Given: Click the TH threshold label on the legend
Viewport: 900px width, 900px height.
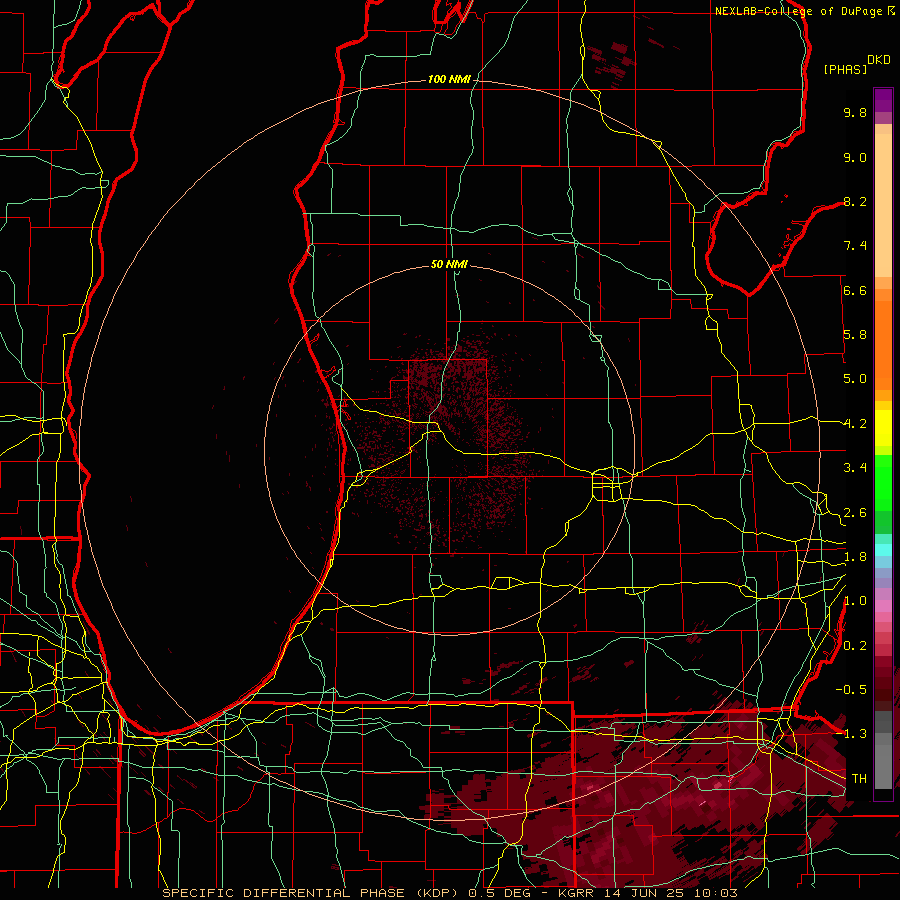Looking at the screenshot, I should [859, 779].
